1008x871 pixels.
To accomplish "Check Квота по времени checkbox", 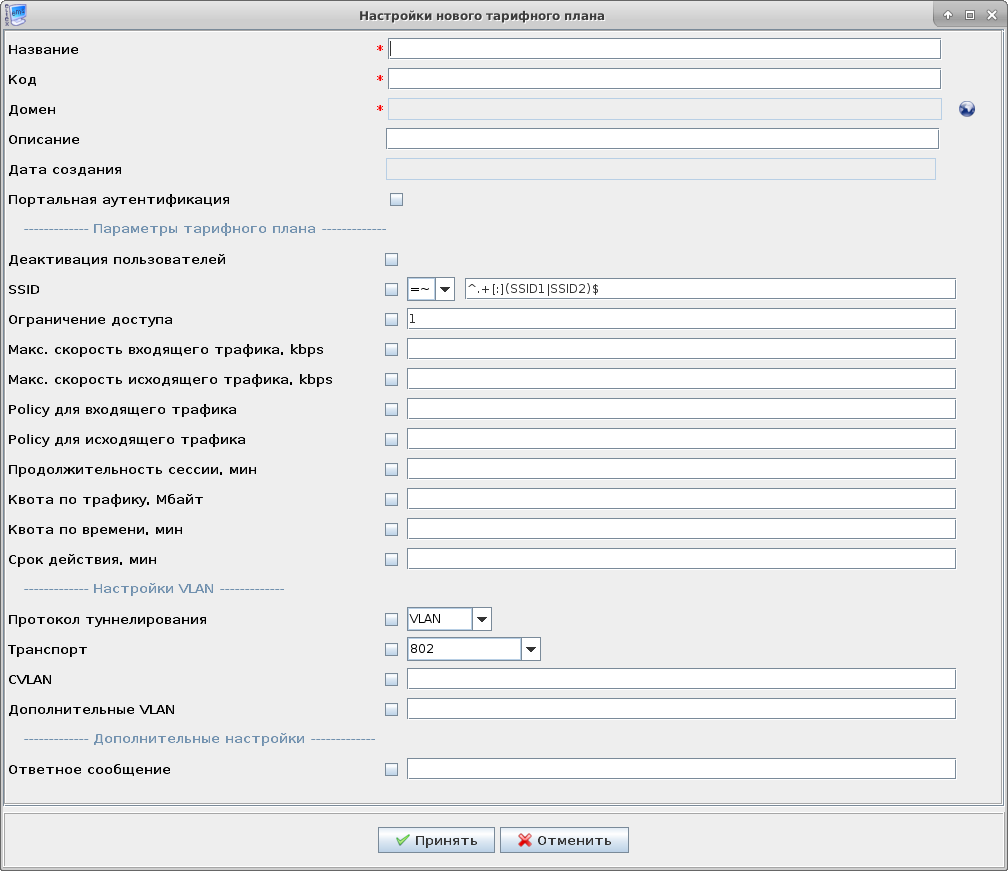I will point(392,530).
